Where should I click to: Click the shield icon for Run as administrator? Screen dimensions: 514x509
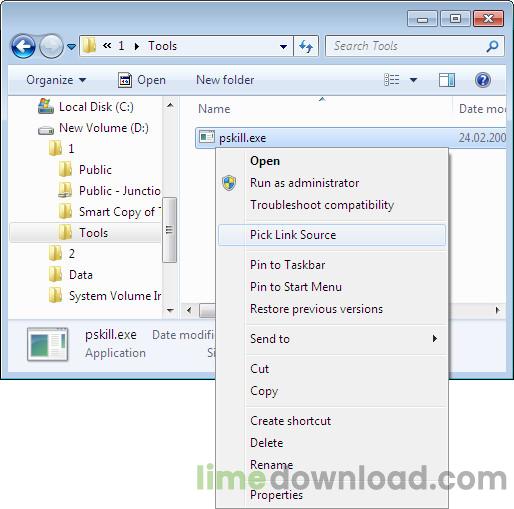tap(229, 183)
